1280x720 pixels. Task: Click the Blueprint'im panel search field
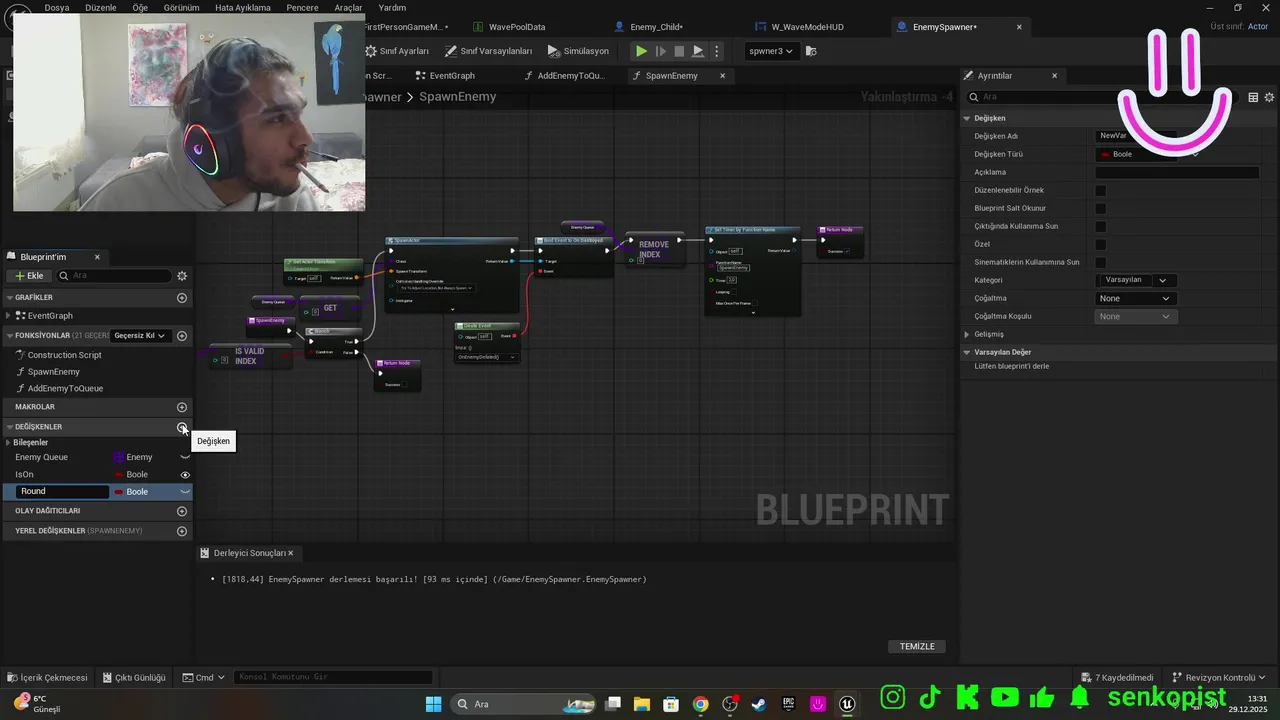point(115,276)
